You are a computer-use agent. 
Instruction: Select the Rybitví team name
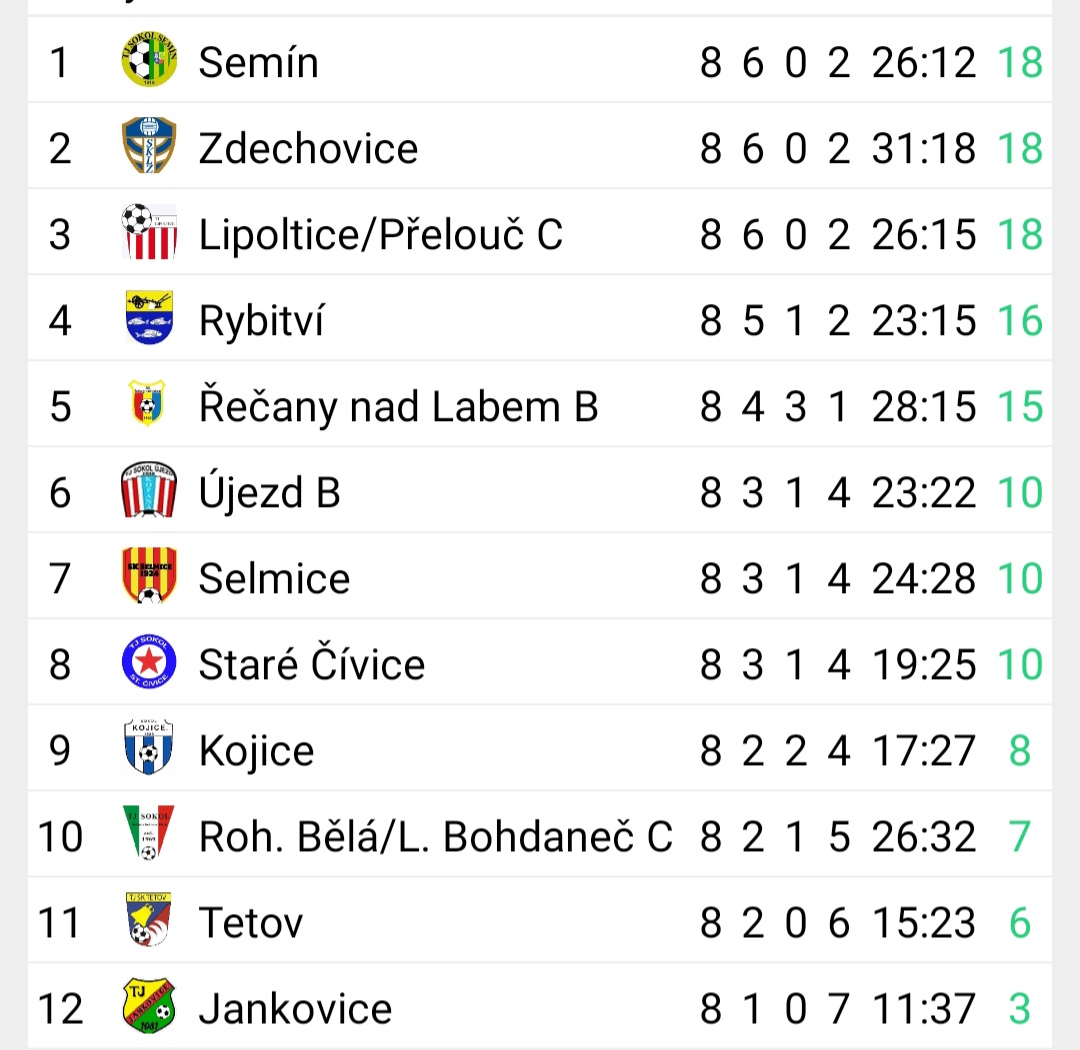[x=261, y=321]
